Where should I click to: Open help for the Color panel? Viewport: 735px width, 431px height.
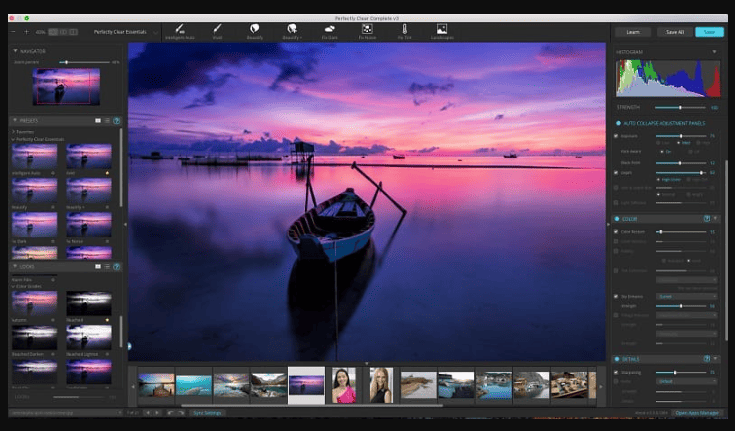point(707,219)
